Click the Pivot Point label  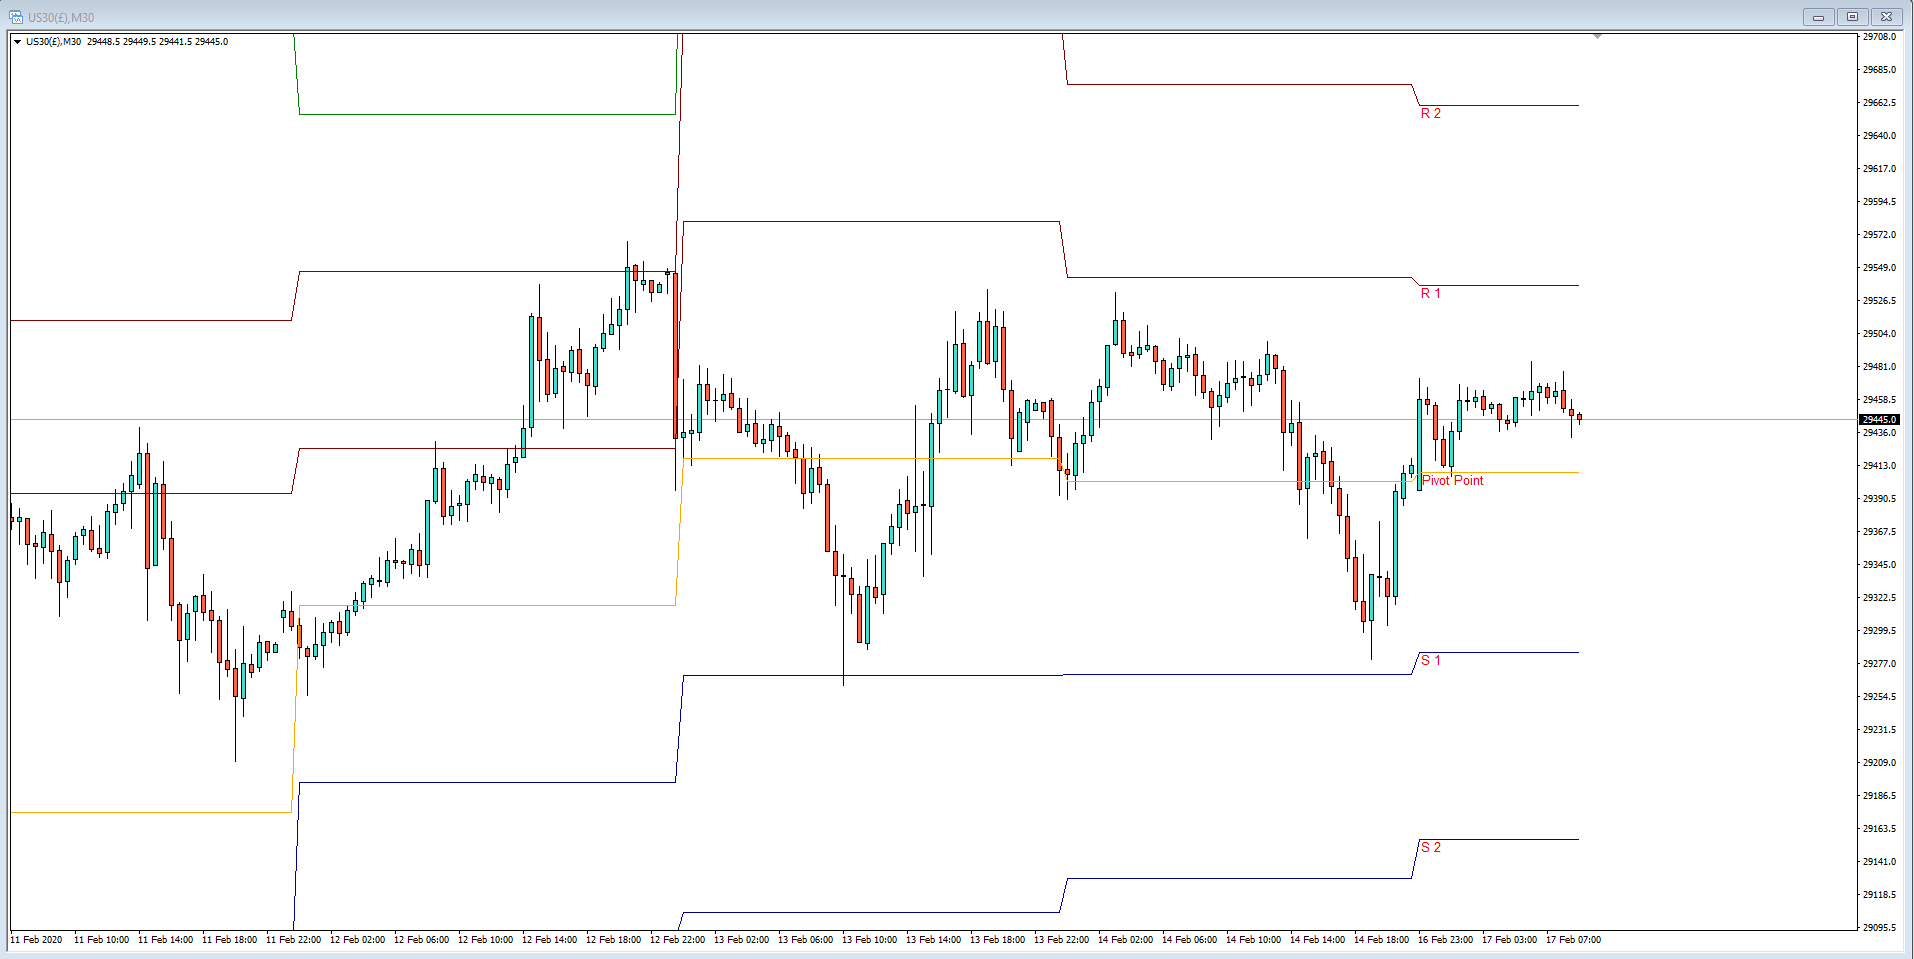click(1453, 481)
